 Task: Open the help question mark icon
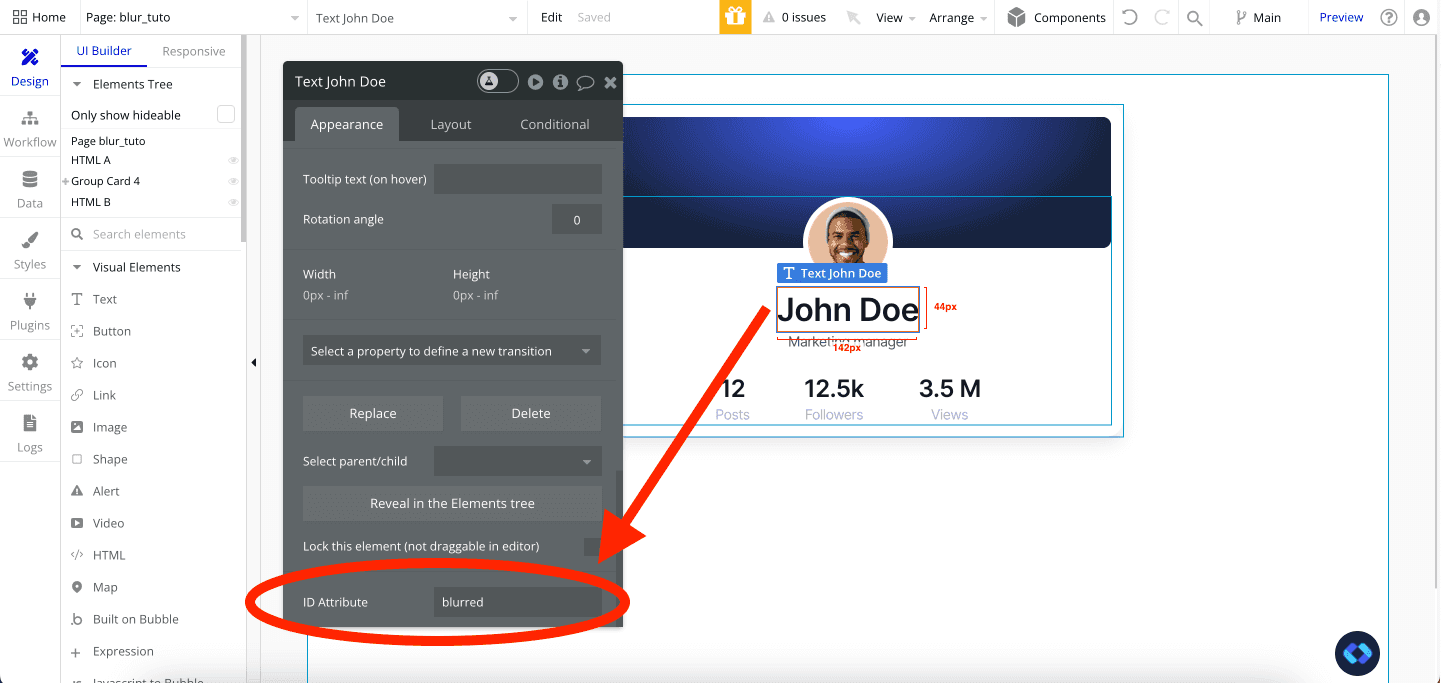click(1388, 17)
